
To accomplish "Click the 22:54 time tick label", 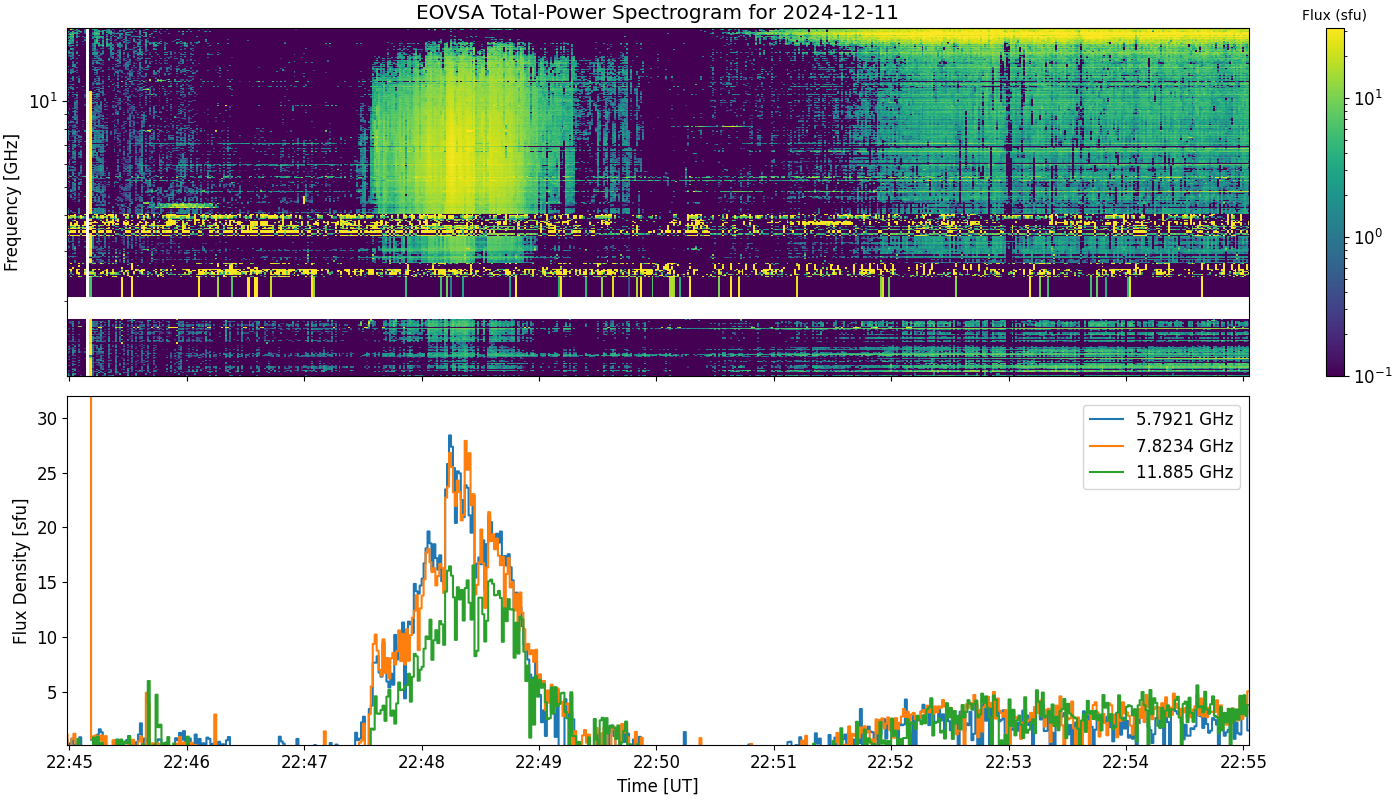I will (1127, 762).
